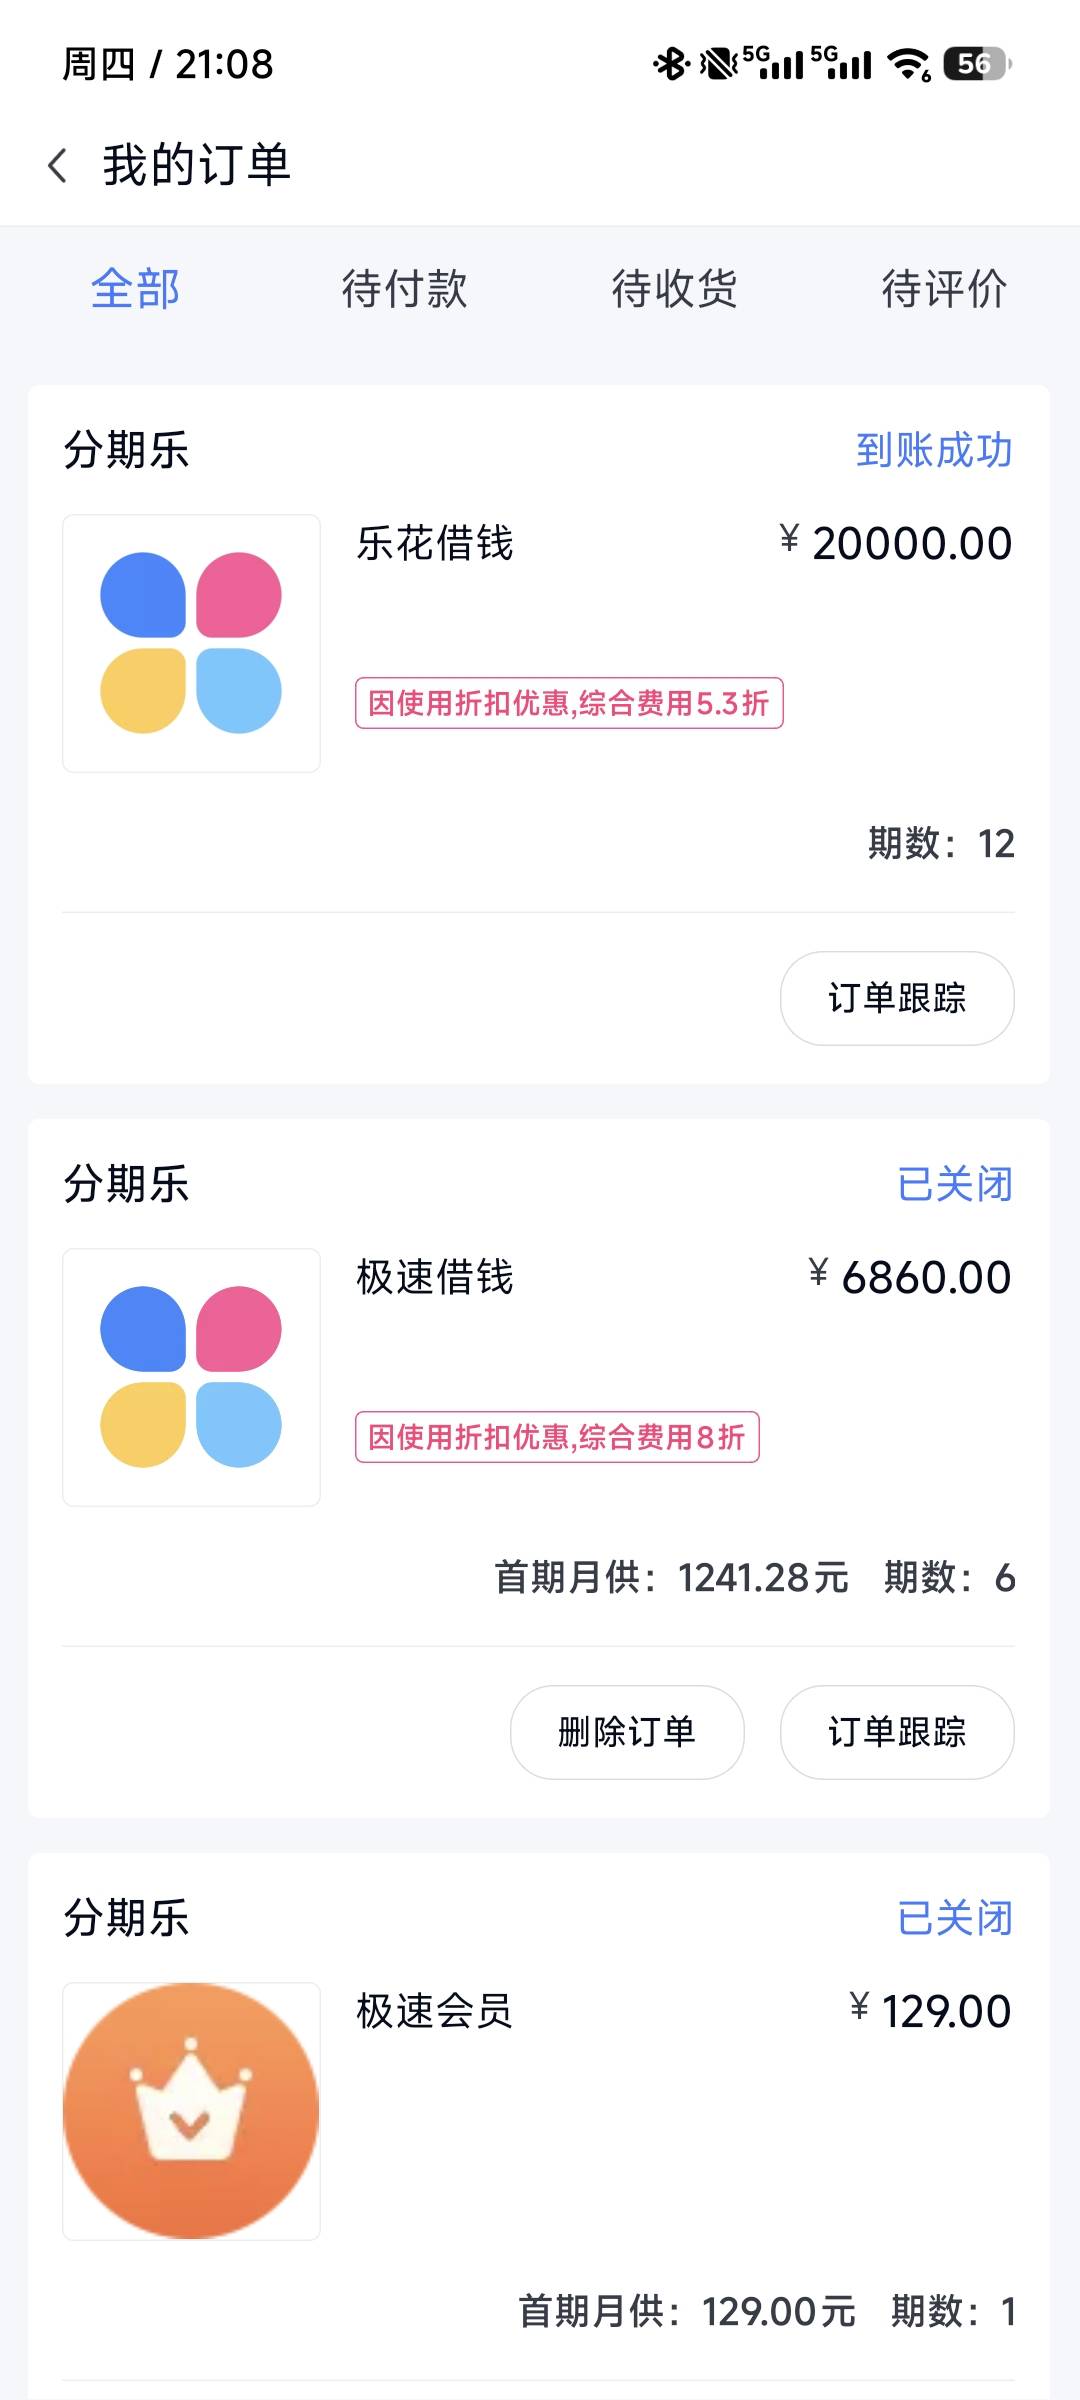
Task: Switch to the 全部 tab
Action: coord(135,289)
